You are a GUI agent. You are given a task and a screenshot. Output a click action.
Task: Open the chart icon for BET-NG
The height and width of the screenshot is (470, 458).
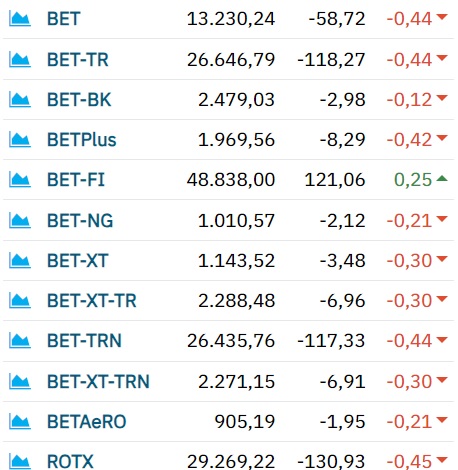tap(20, 220)
